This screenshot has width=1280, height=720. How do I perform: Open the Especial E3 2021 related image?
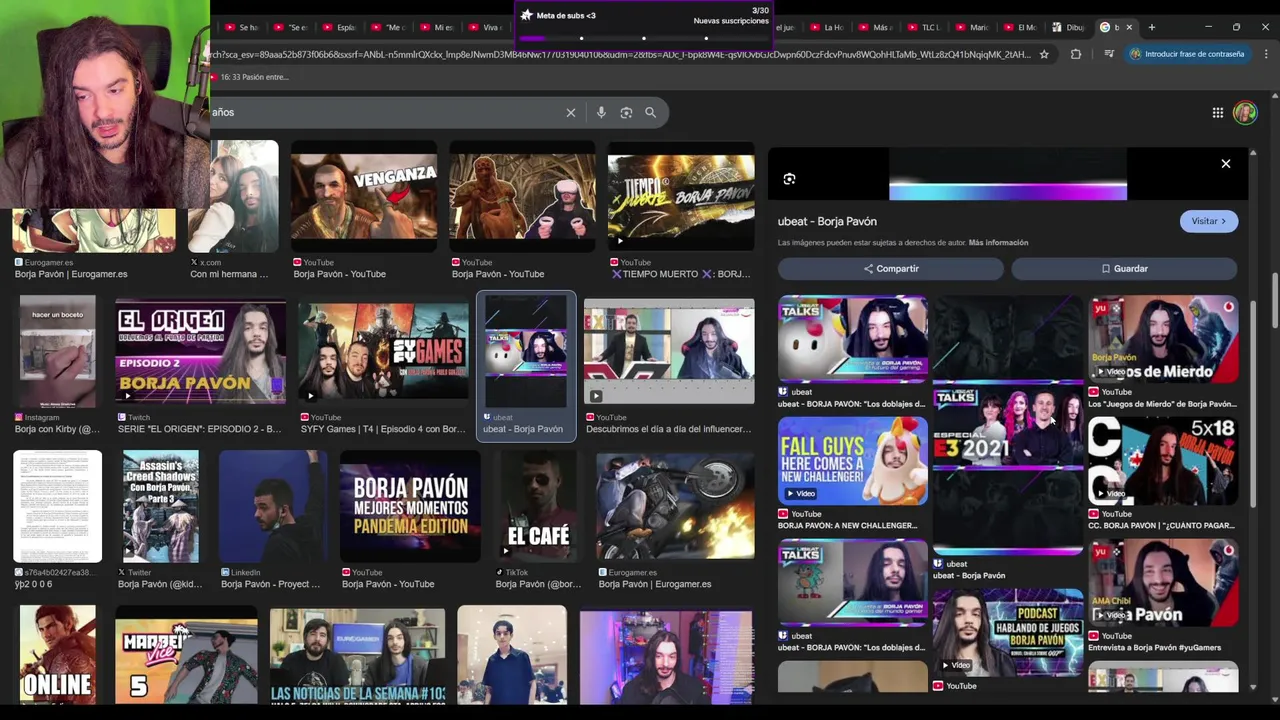point(1008,425)
